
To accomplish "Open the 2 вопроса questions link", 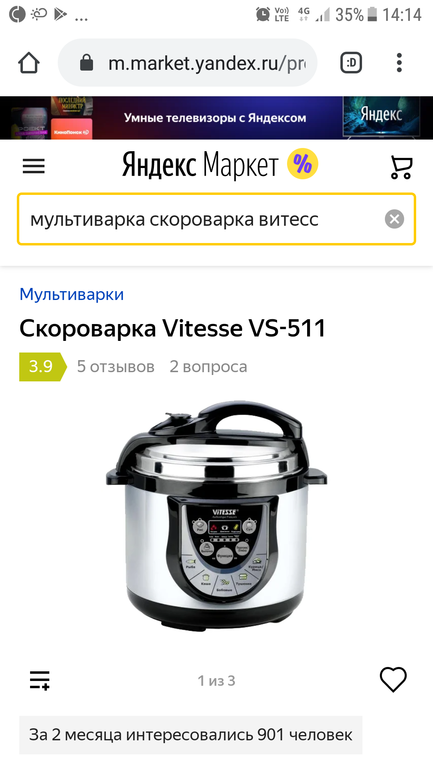I will click(x=208, y=366).
